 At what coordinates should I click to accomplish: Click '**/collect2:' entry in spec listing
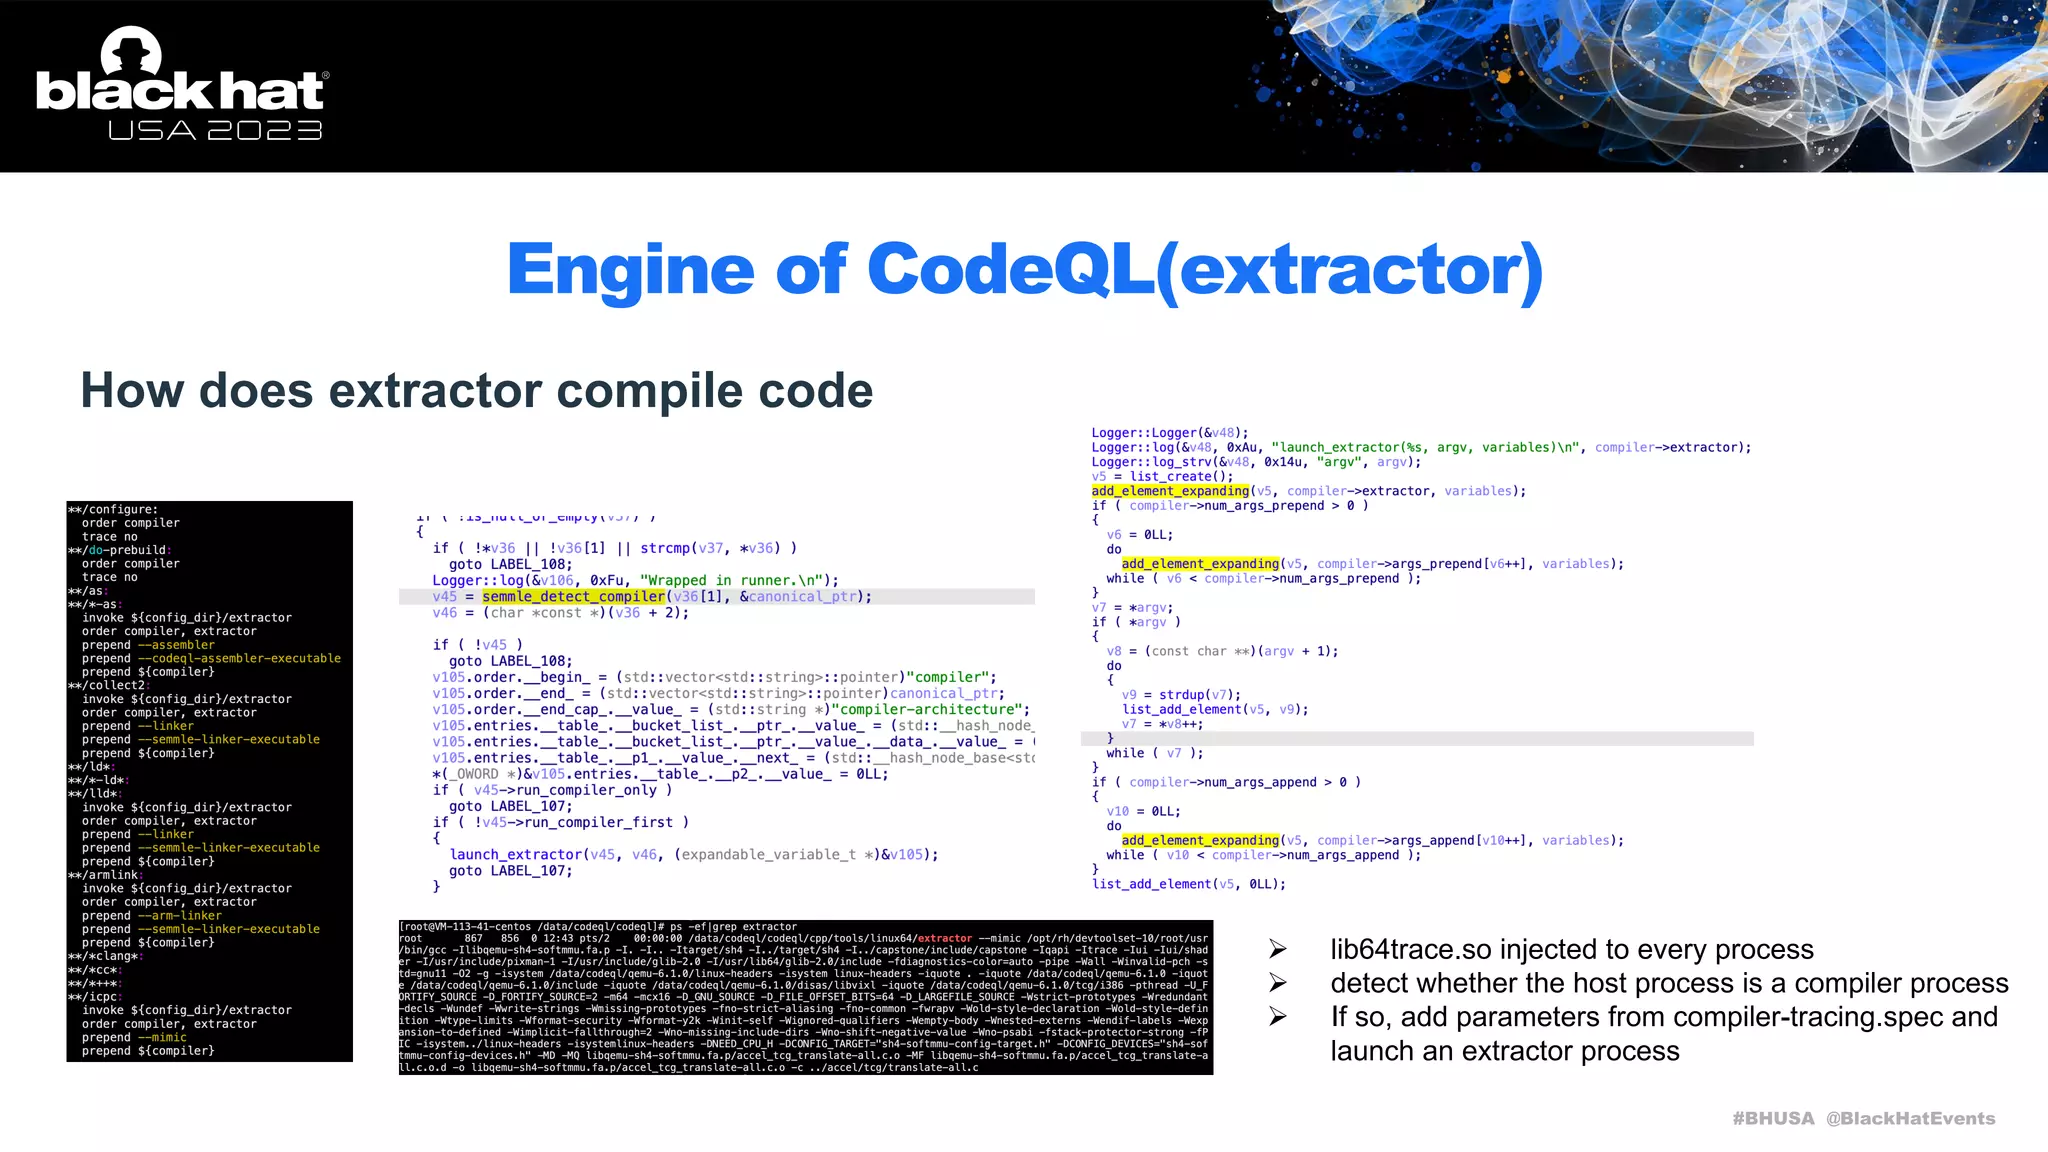108,685
